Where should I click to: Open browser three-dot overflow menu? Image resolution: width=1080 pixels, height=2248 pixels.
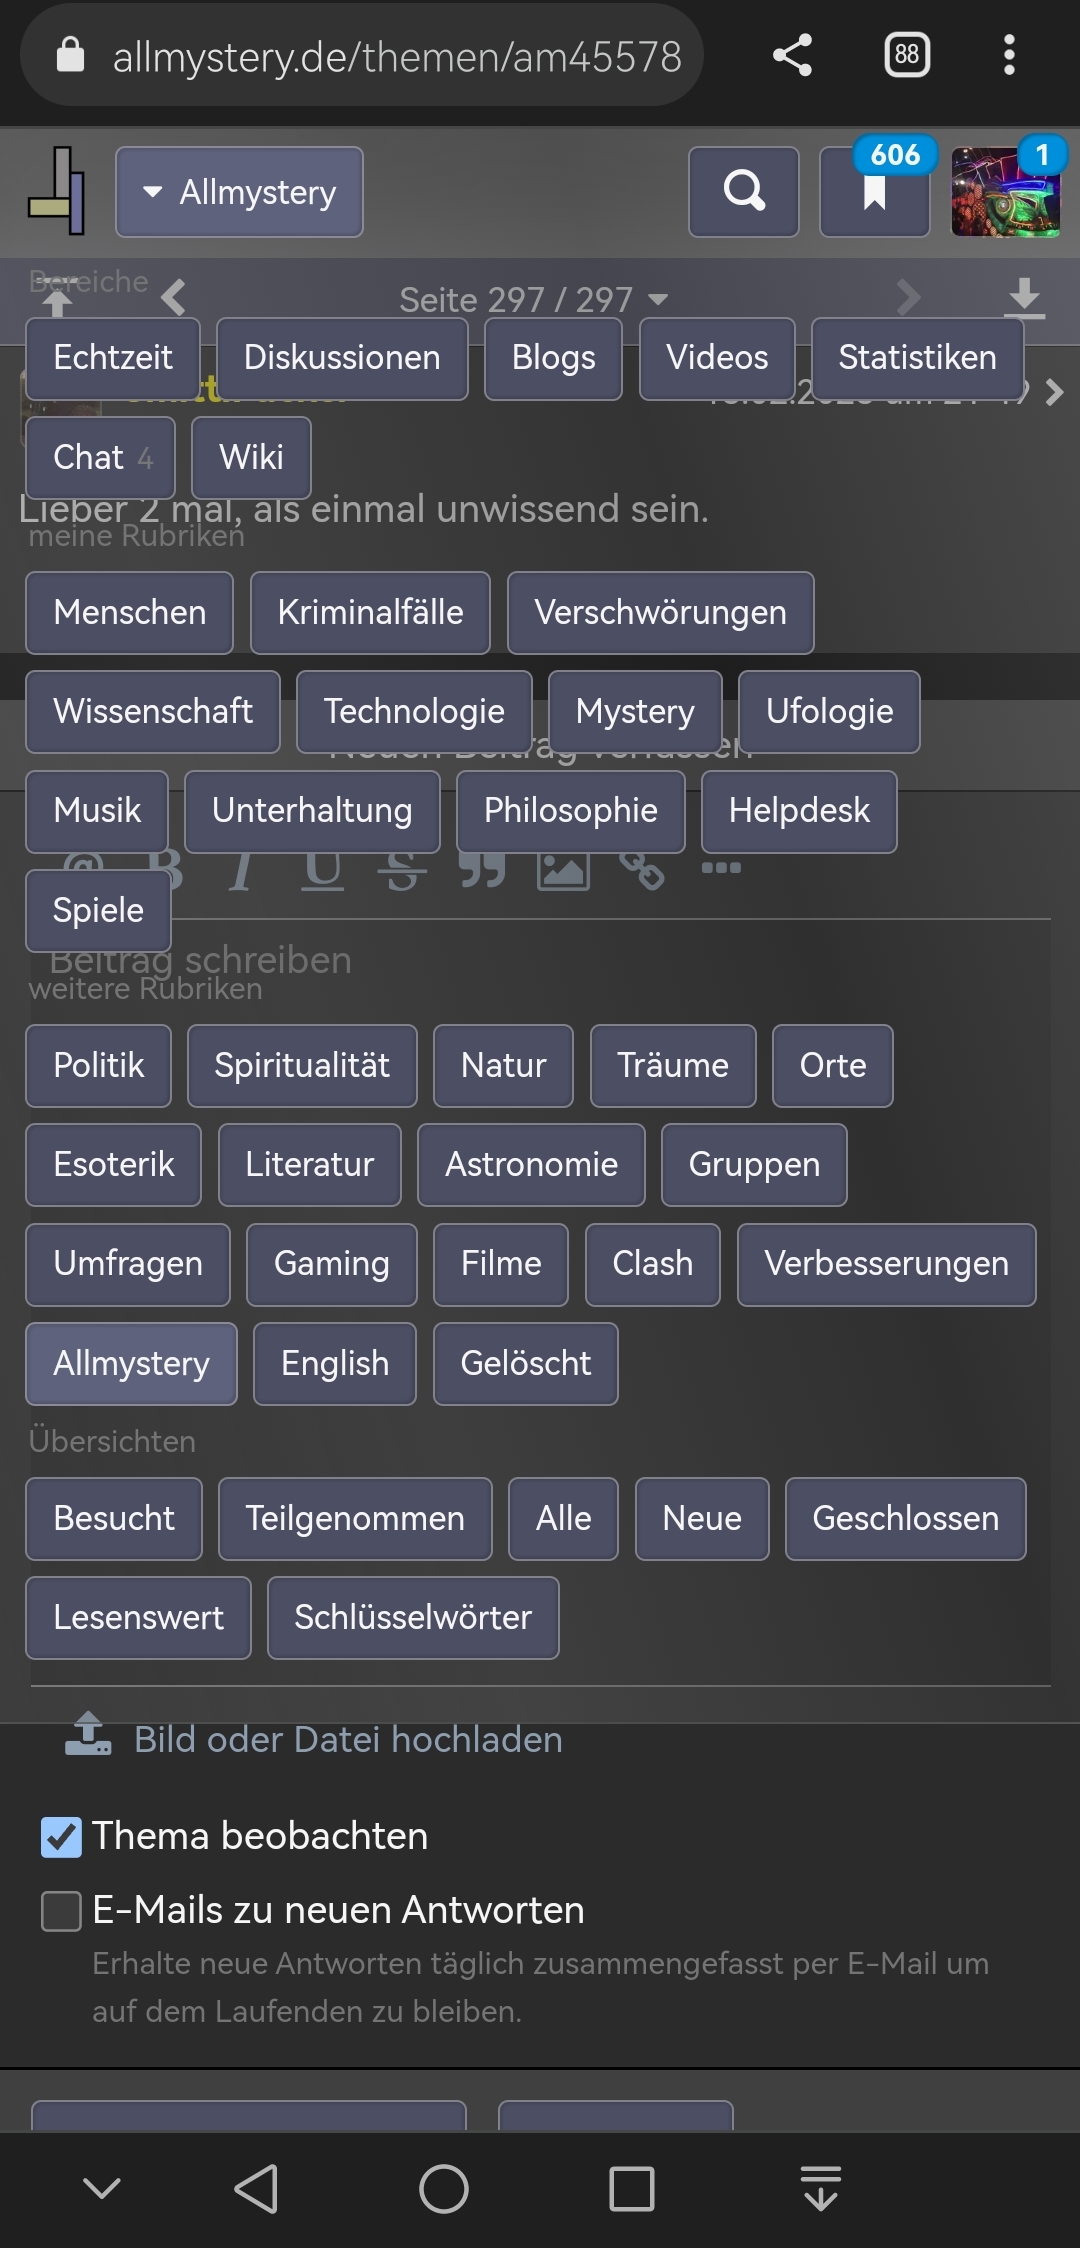click(x=1009, y=55)
